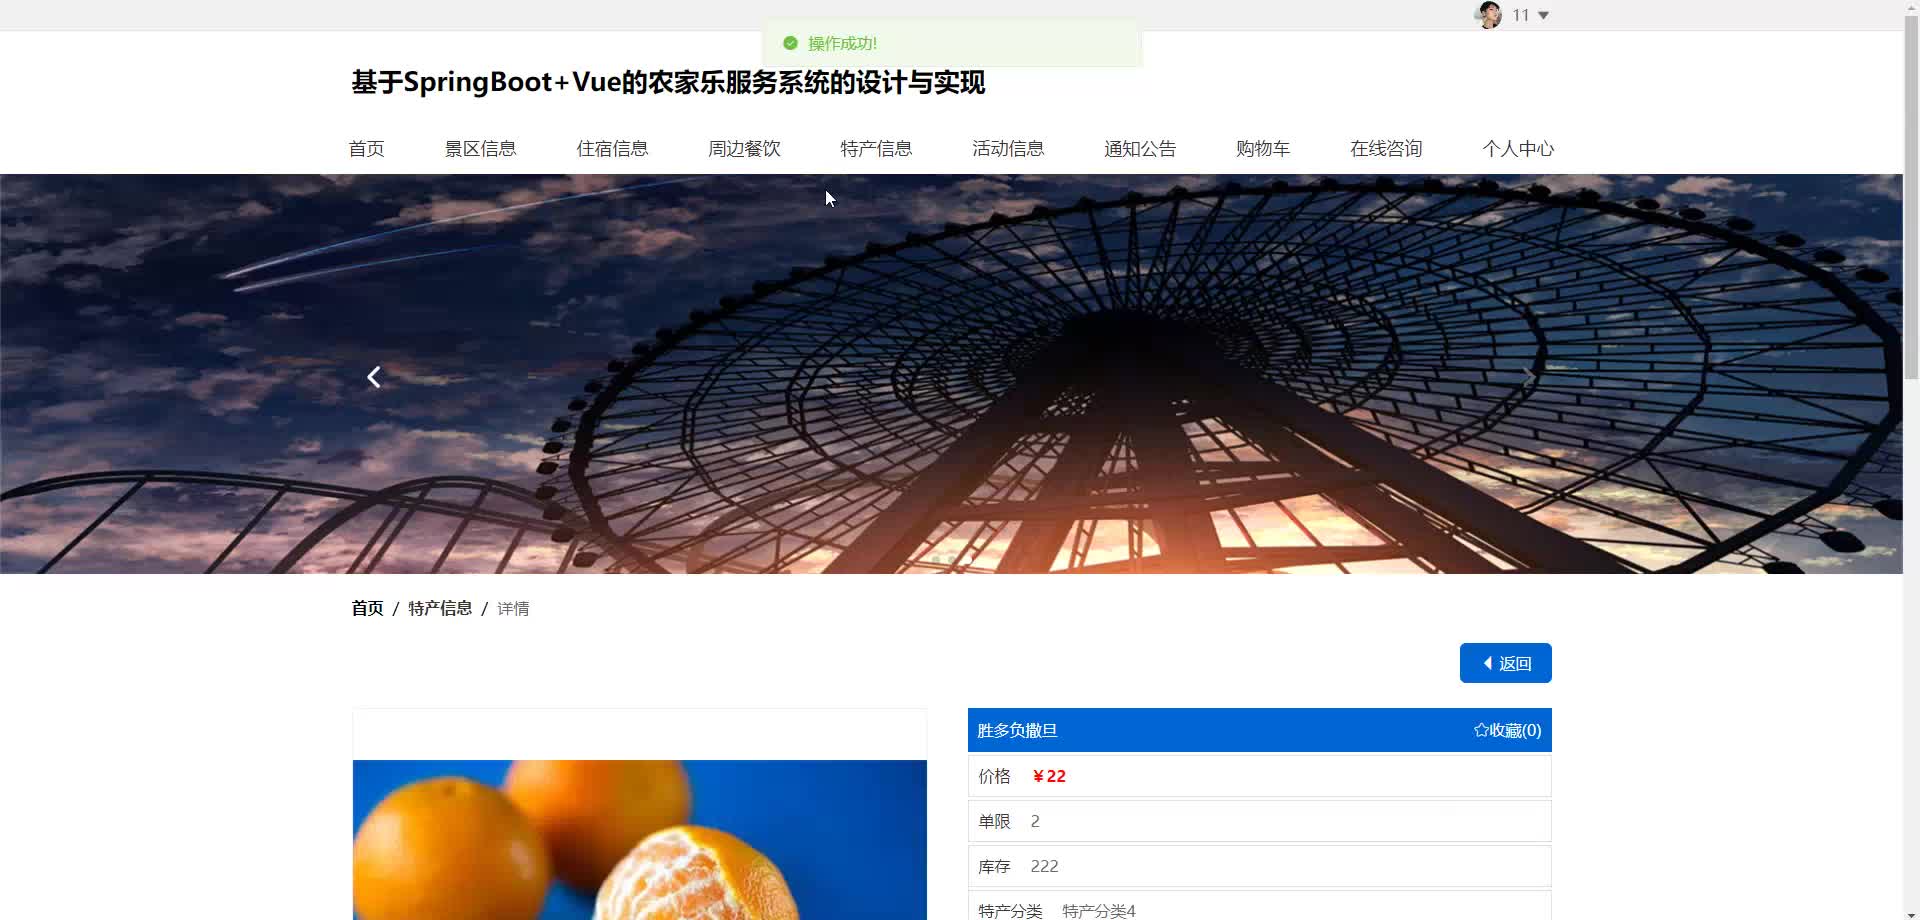This screenshot has width=1920, height=920.
Task: Click the 特产分类4 category value
Action: pos(1099,911)
